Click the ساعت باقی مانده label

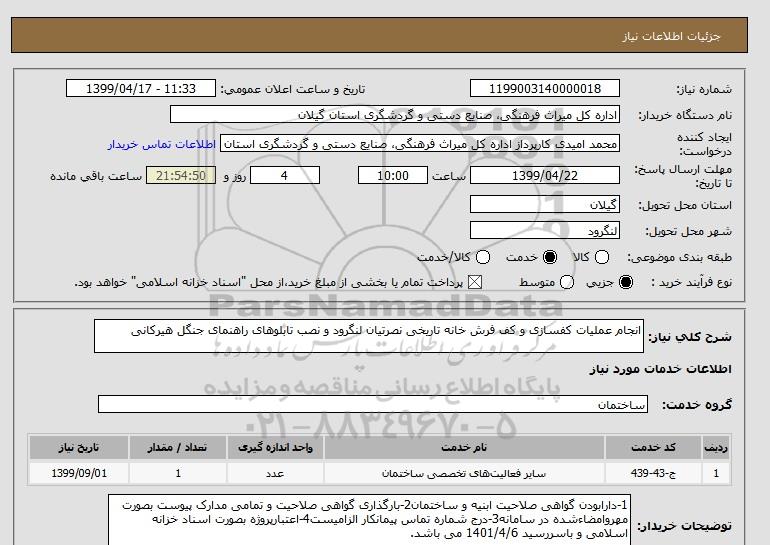click(x=96, y=176)
